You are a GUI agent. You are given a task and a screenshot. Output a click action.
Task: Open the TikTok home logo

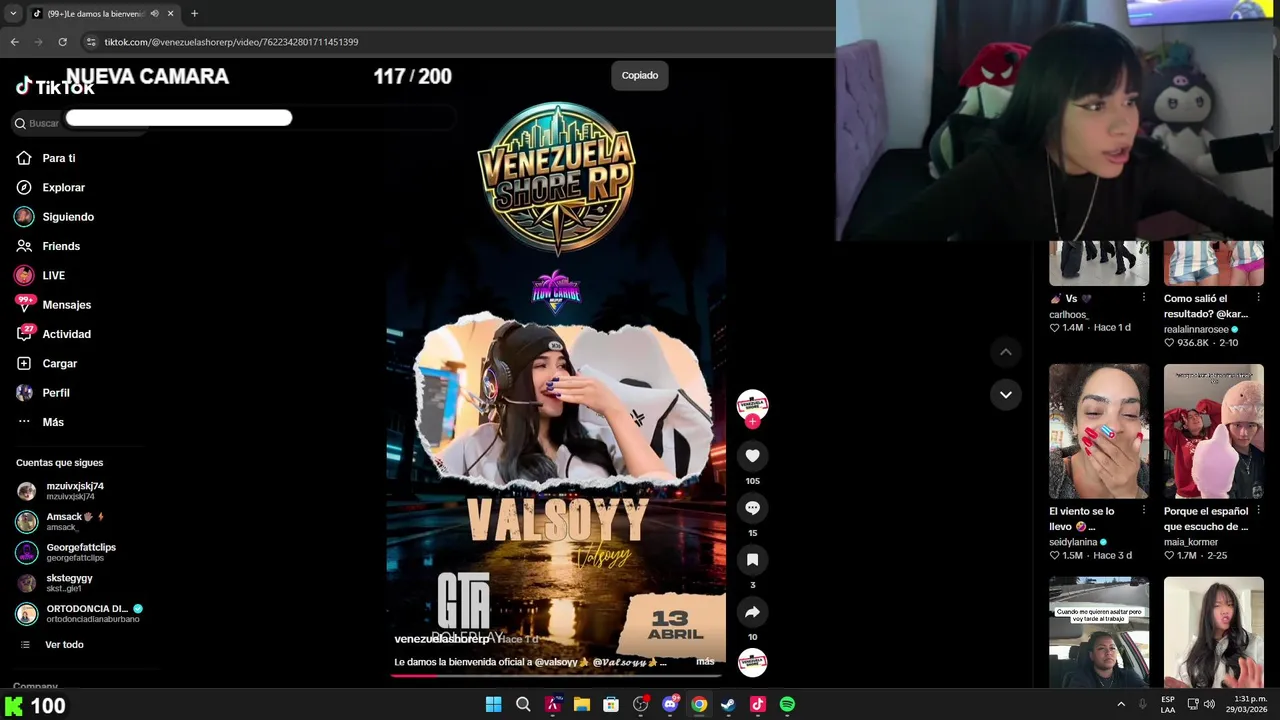click(x=55, y=87)
